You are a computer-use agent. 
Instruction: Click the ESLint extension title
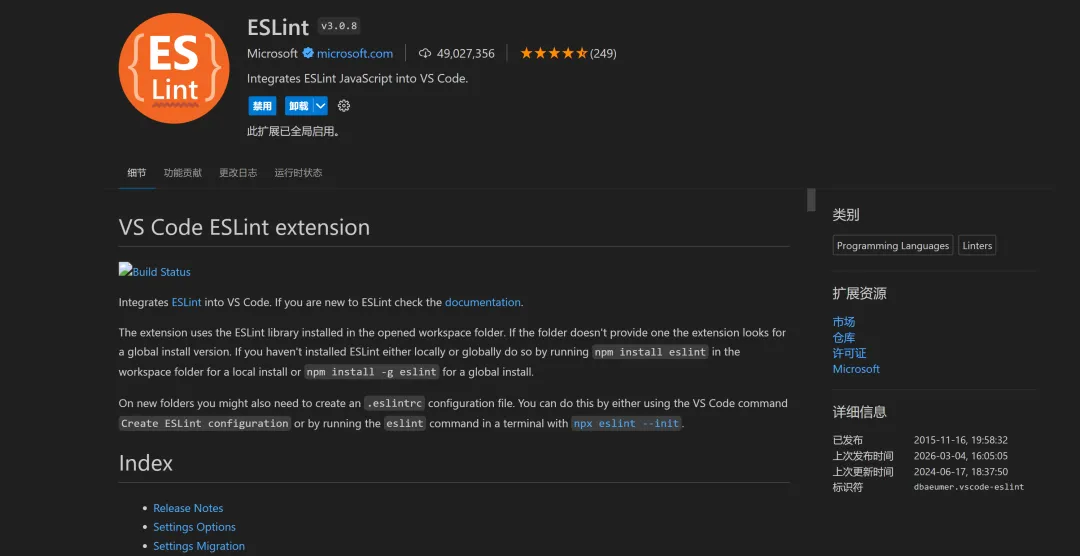278,27
